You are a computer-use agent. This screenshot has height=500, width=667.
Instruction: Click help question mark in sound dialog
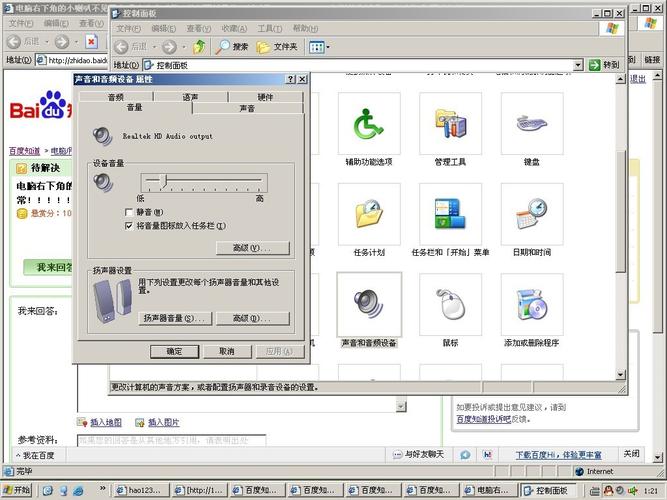click(291, 79)
